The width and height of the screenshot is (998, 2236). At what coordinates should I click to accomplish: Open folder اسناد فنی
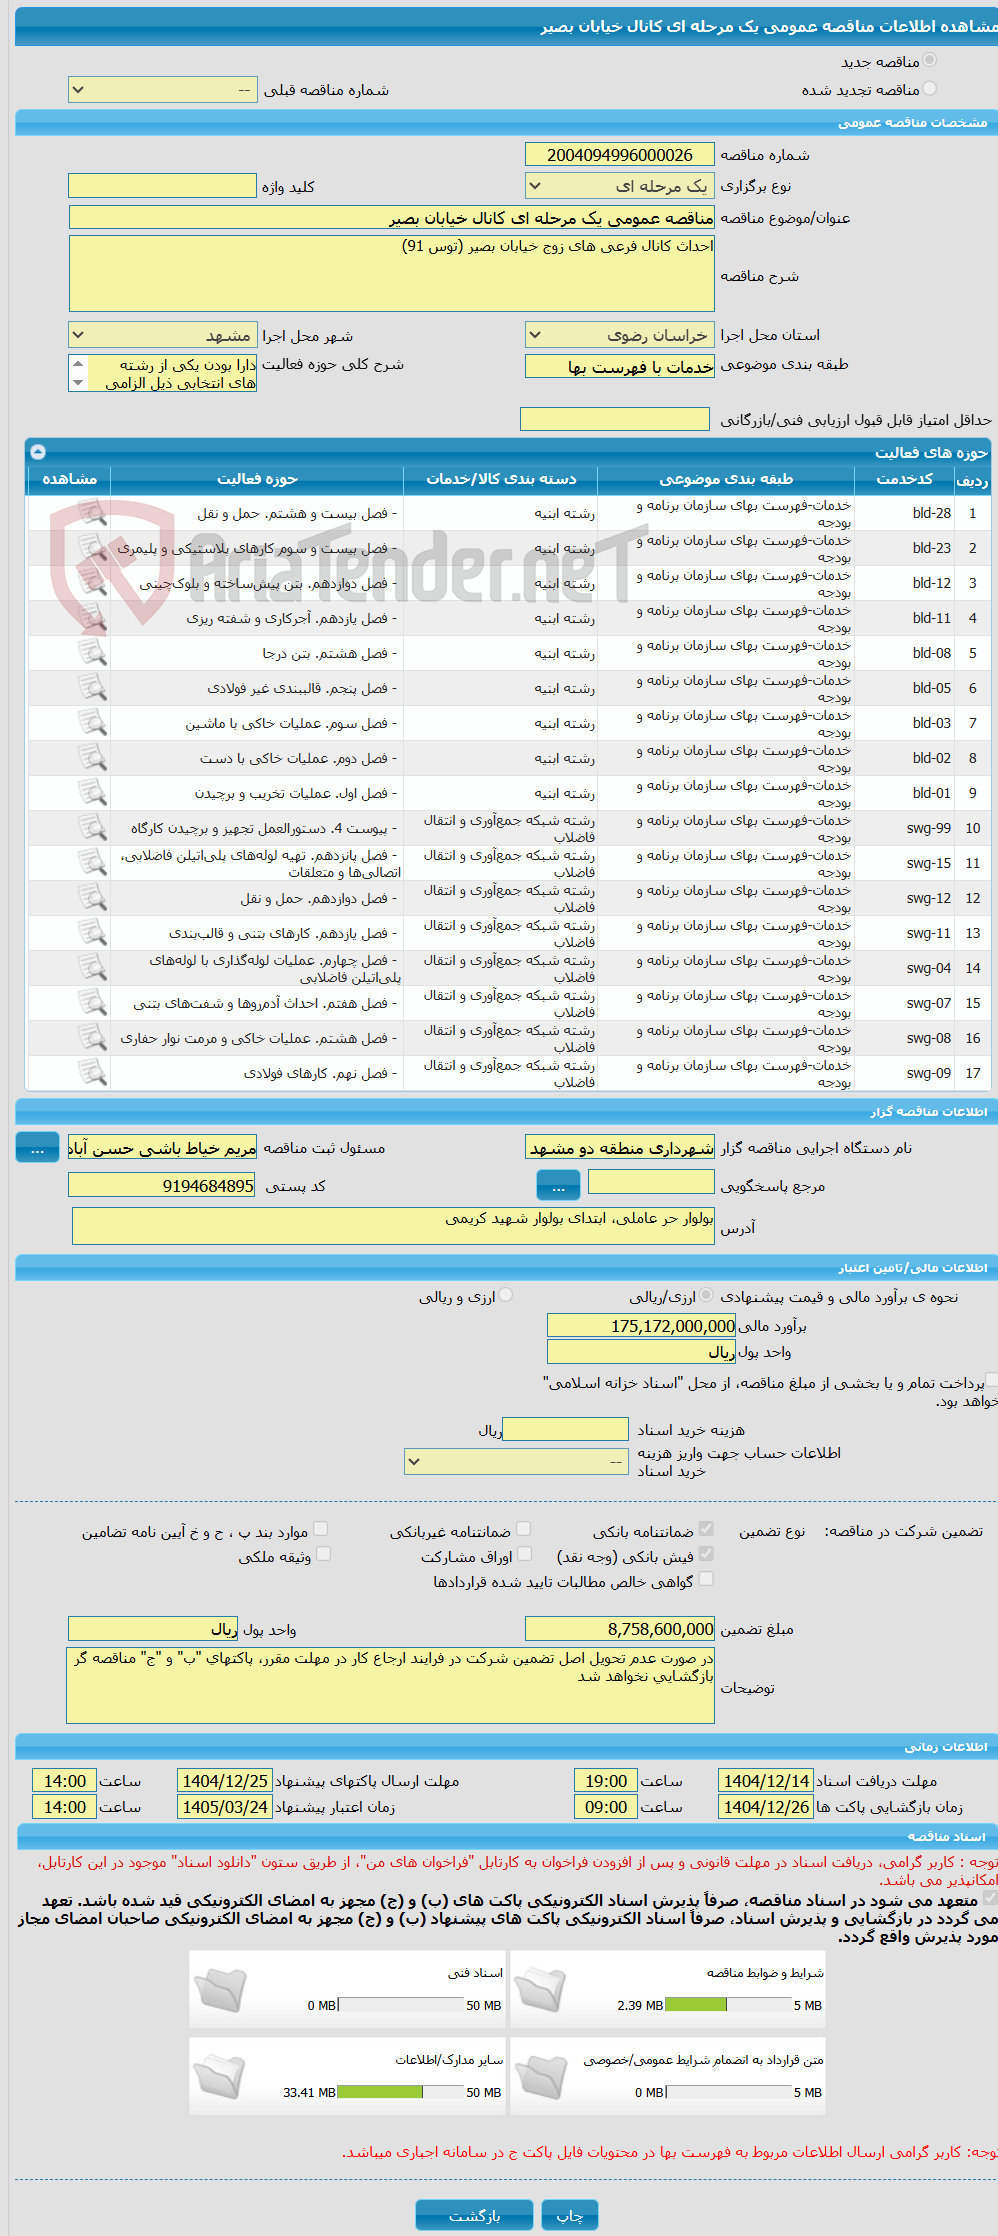[220, 1989]
